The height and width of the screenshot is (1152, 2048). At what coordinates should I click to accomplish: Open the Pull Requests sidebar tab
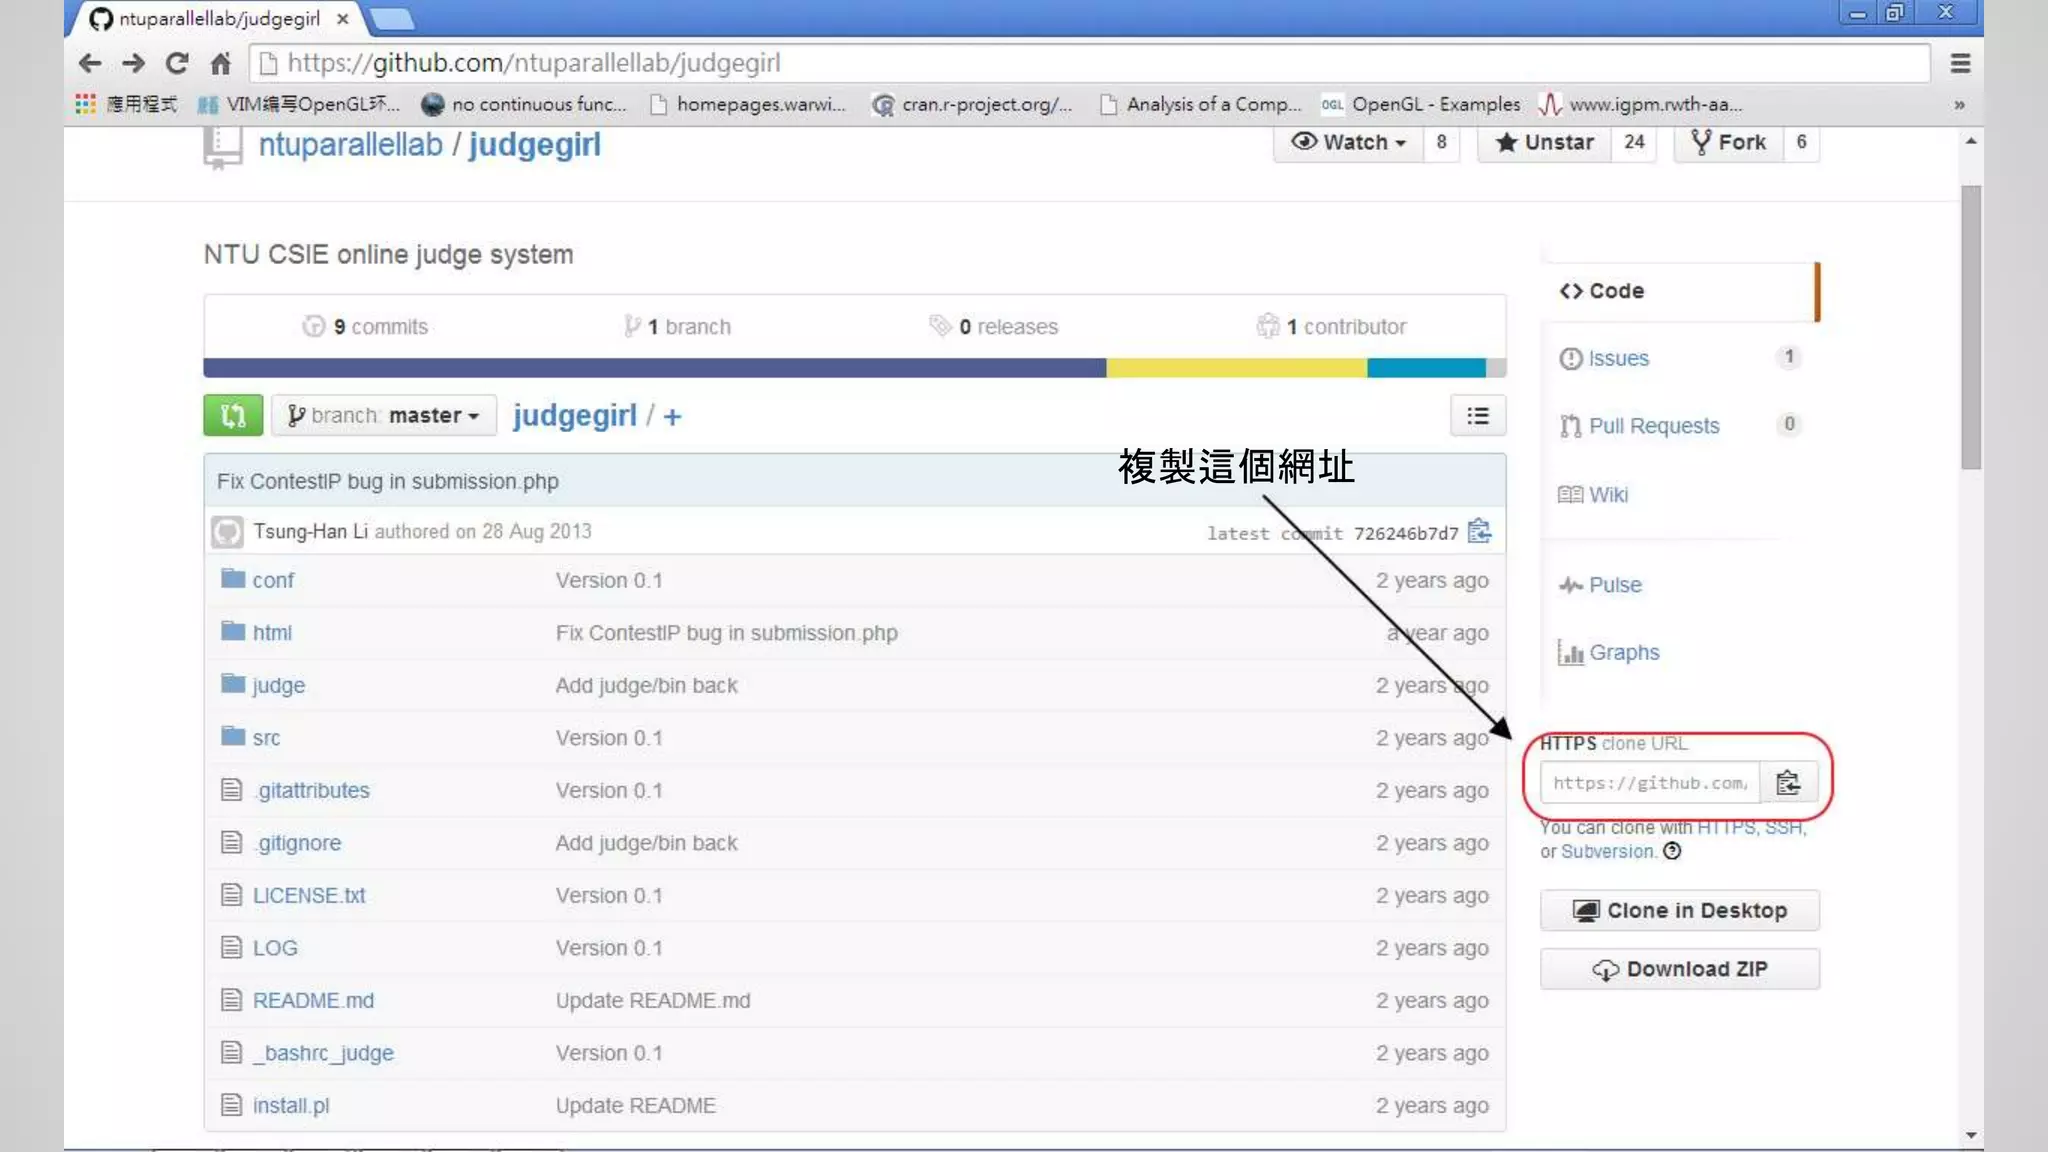coord(1653,426)
